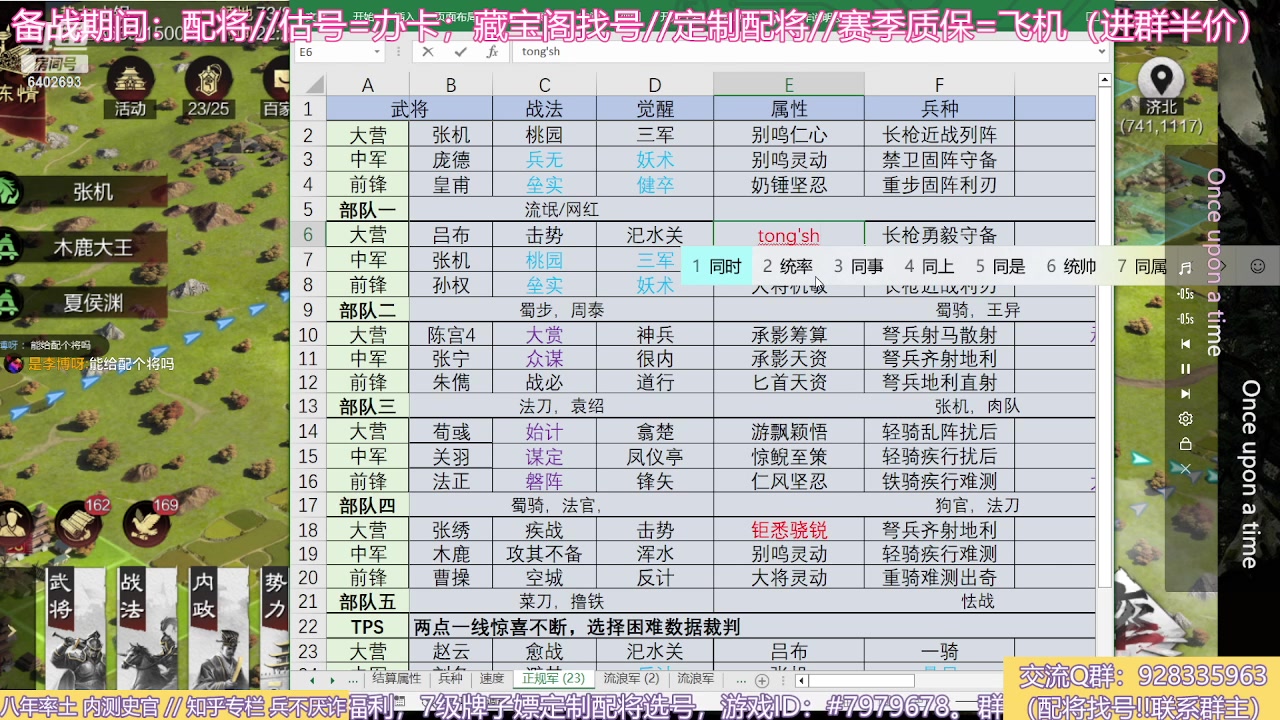Viewport: 1280px width, 720px height.
Task: Confirm cell entry with the checkmark button
Action: click(460, 52)
